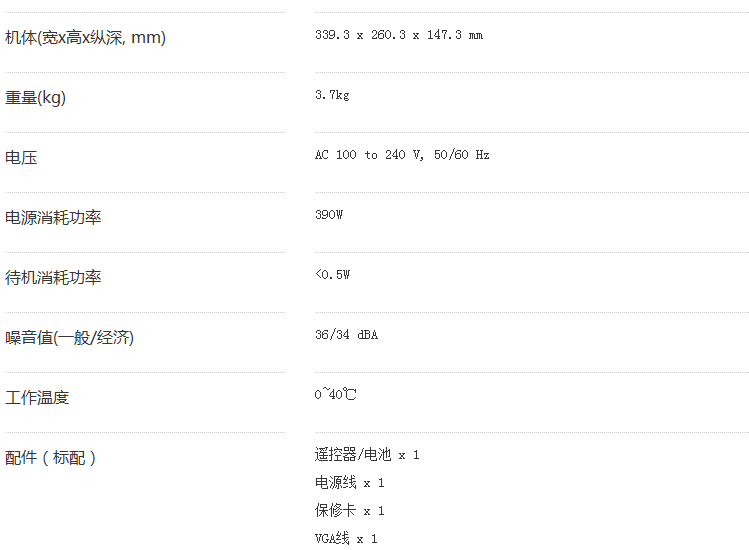Click the 待机消耗功率 label
Image resolution: width=749 pixels, height=550 pixels.
(53, 278)
